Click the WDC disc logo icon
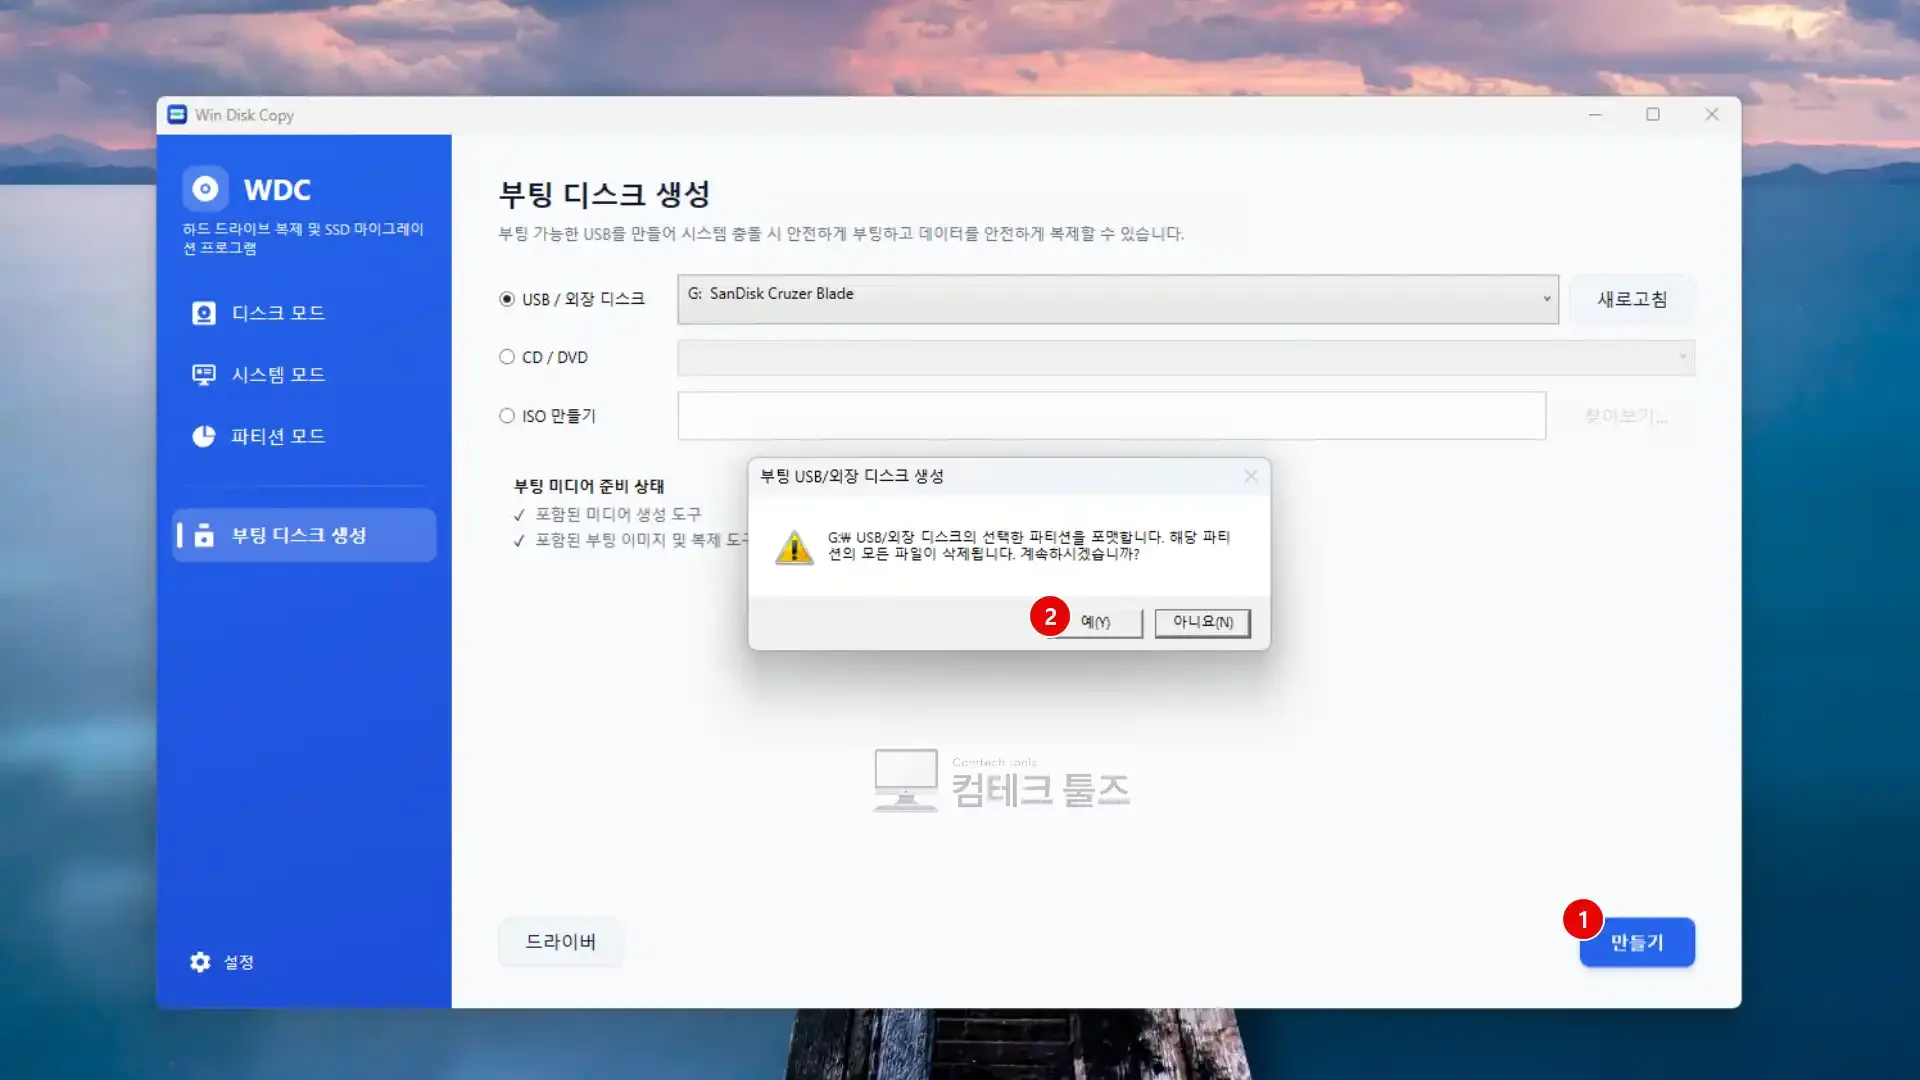1920x1080 pixels. pyautogui.click(x=205, y=189)
